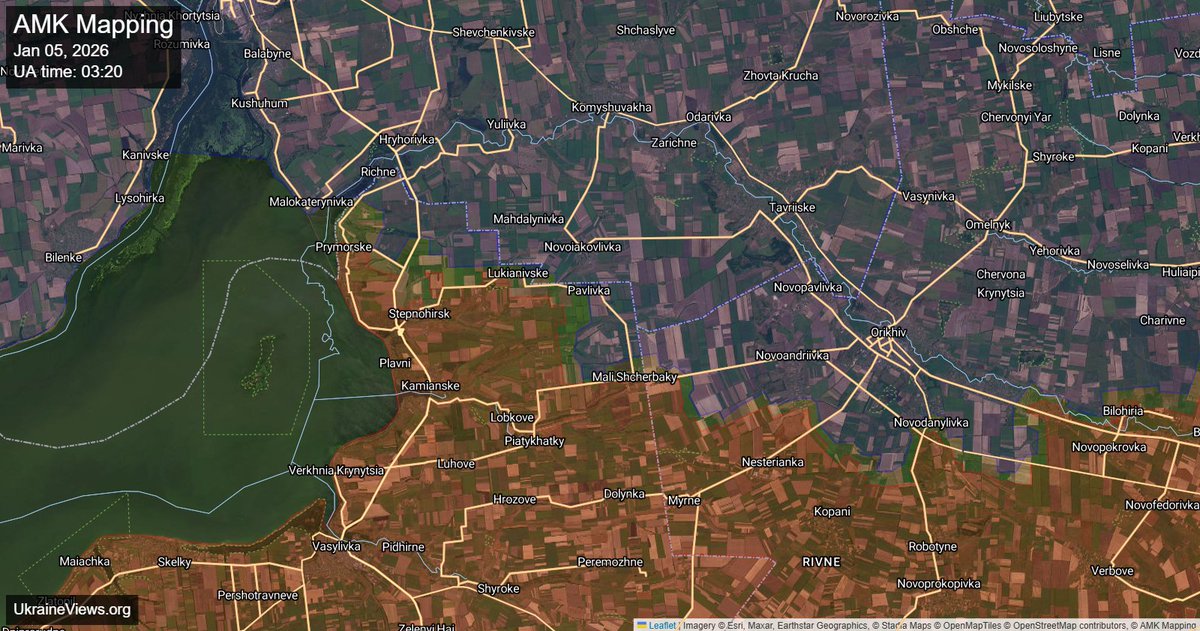The width and height of the screenshot is (1200, 631).
Task: Click the Yehorivka village label
Action: point(1055,250)
